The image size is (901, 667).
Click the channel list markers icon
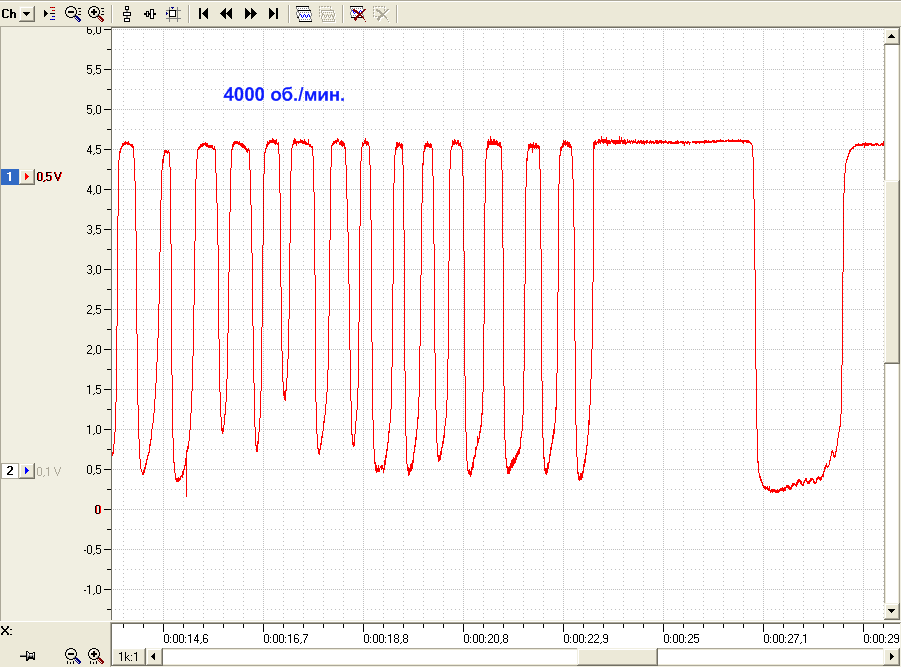(49, 14)
